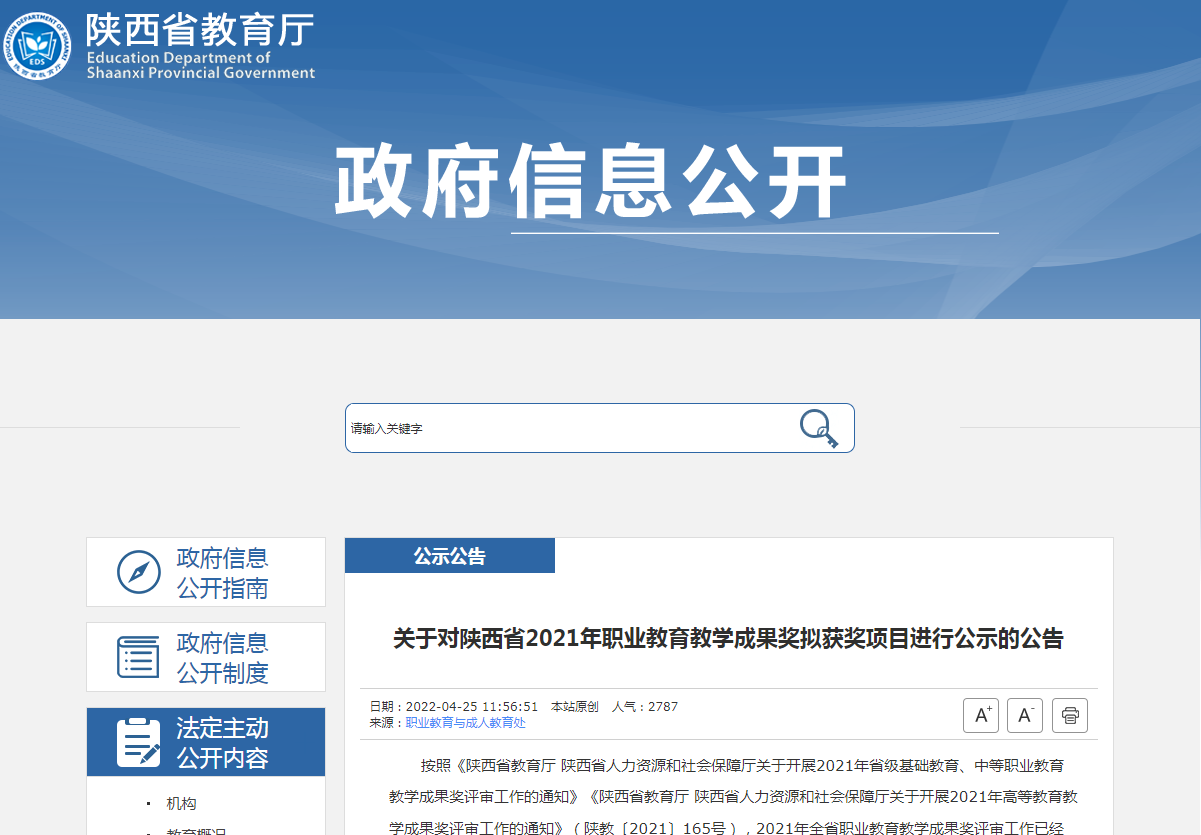Open the 职业教育与成人教育处 source link

click(465, 722)
